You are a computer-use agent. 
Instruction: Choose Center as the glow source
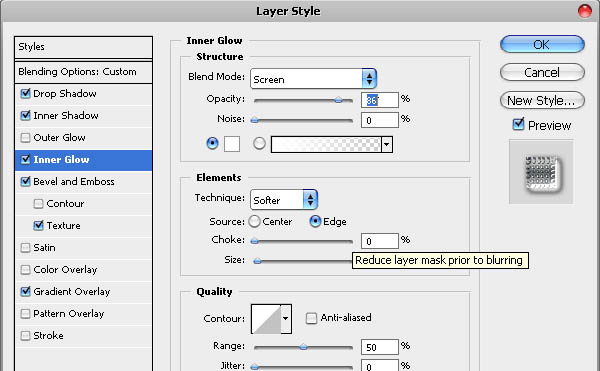[254, 221]
